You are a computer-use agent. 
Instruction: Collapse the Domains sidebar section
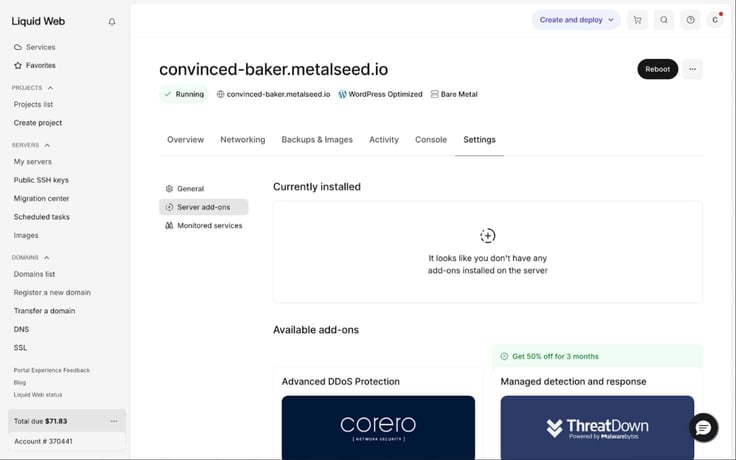[46, 257]
